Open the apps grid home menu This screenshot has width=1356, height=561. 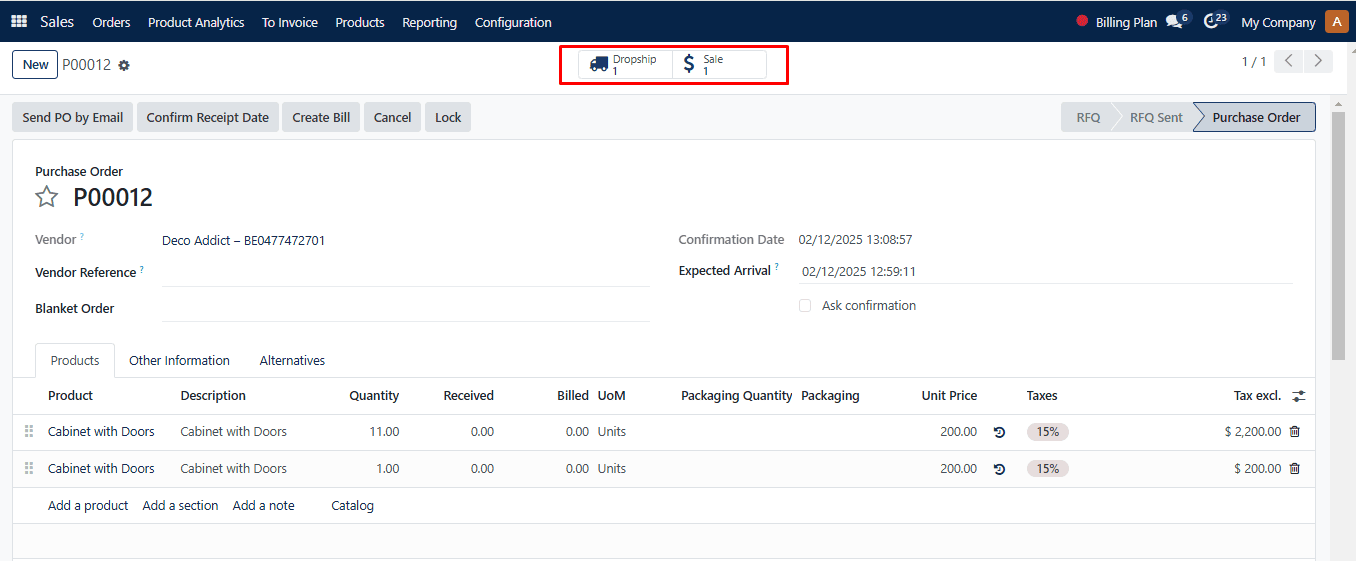[19, 21]
